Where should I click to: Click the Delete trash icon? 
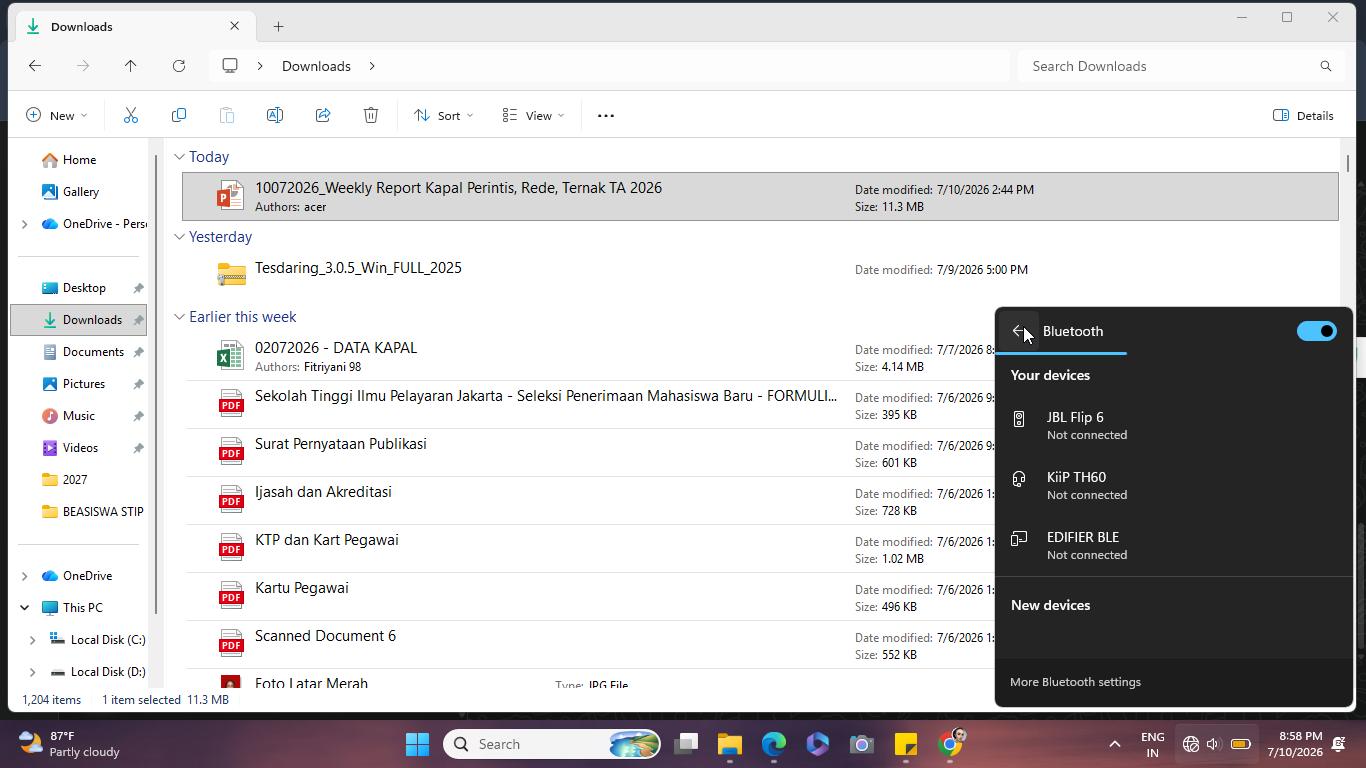[371, 115]
